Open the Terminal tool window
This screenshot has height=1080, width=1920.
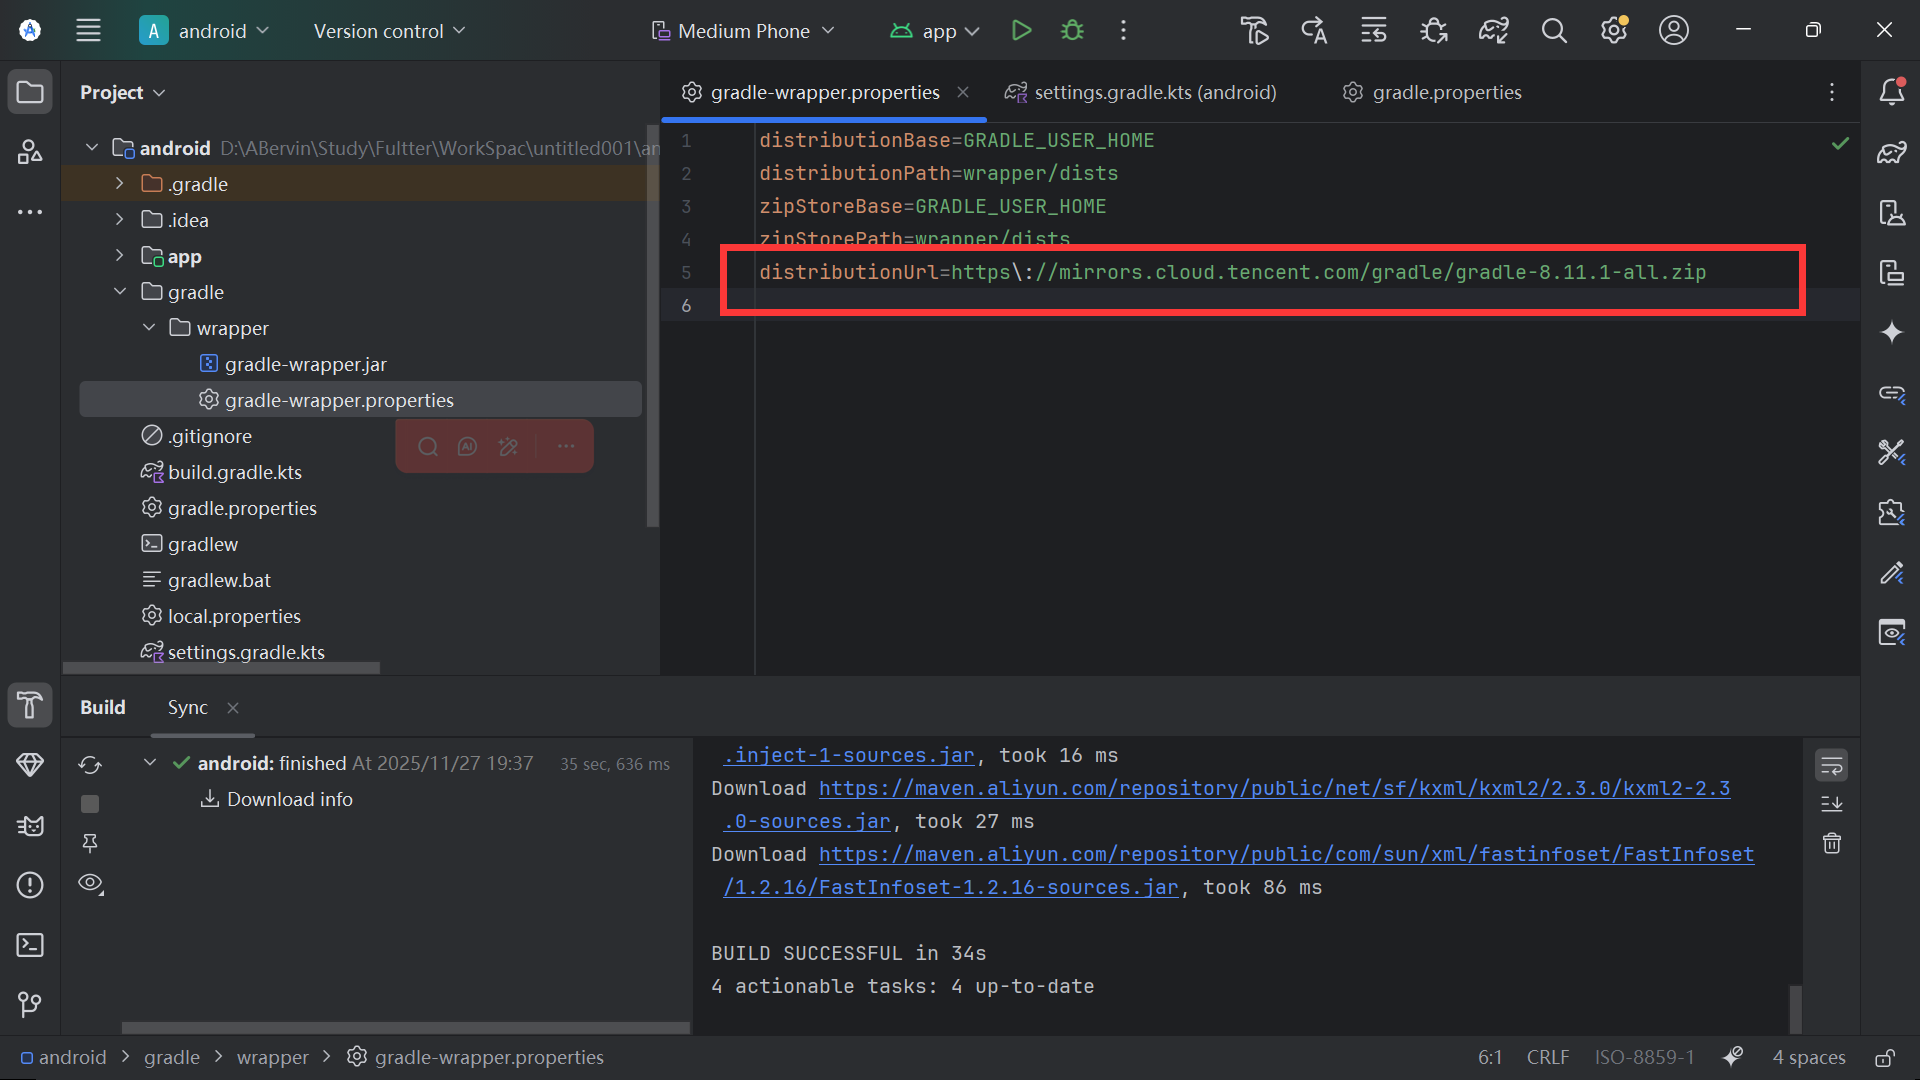click(x=30, y=945)
